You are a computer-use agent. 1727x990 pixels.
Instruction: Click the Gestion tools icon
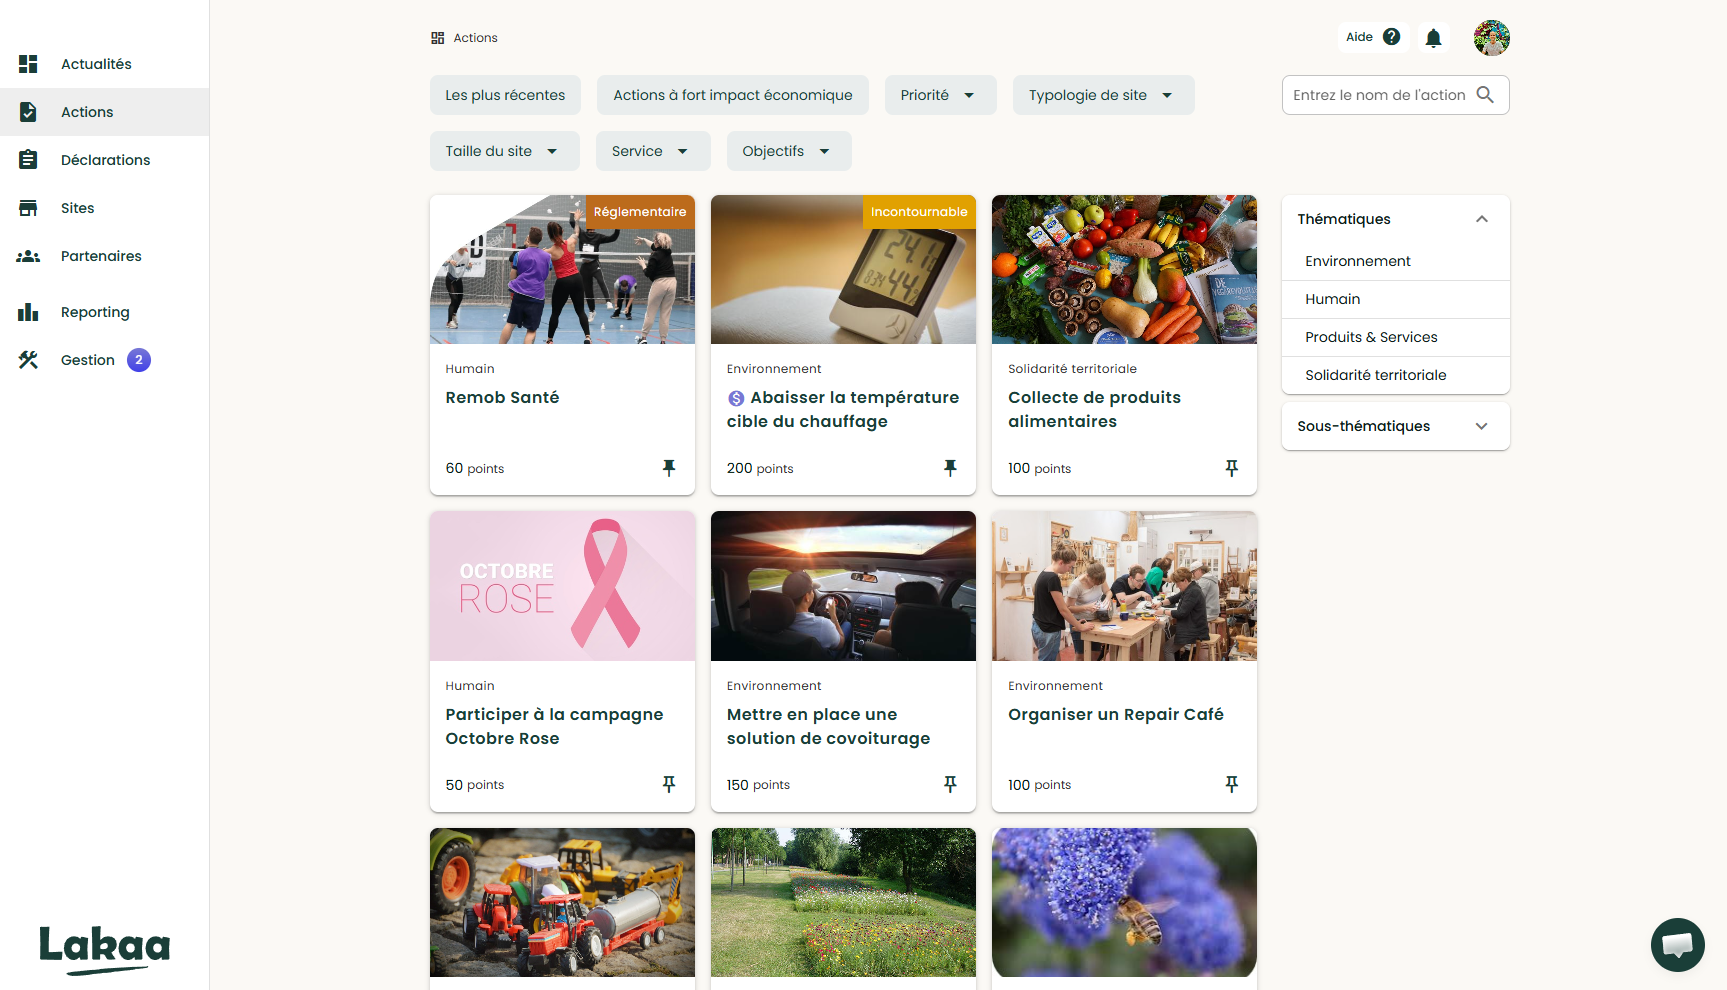pos(28,360)
